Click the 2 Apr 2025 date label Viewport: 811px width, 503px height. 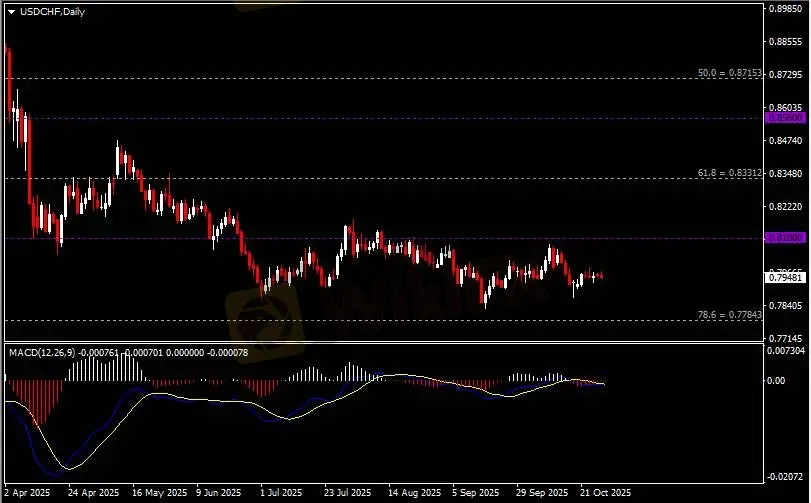[x=27, y=493]
